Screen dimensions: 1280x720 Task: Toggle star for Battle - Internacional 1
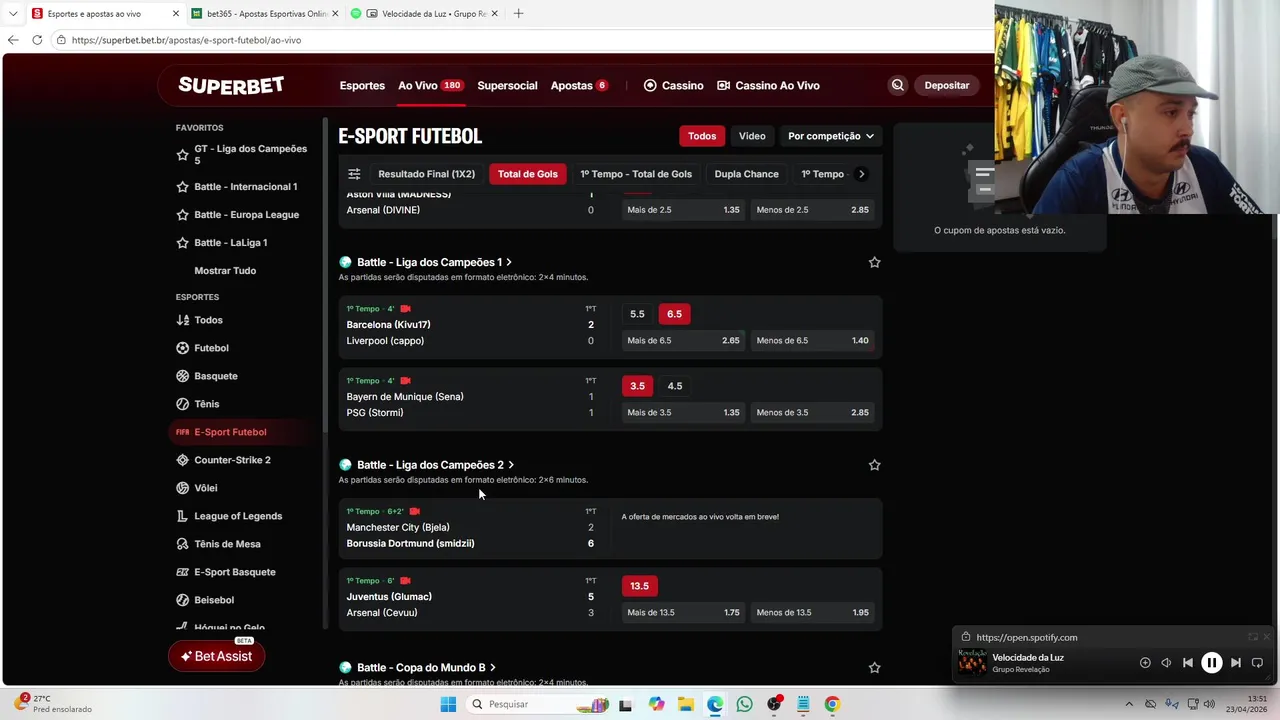(x=182, y=187)
